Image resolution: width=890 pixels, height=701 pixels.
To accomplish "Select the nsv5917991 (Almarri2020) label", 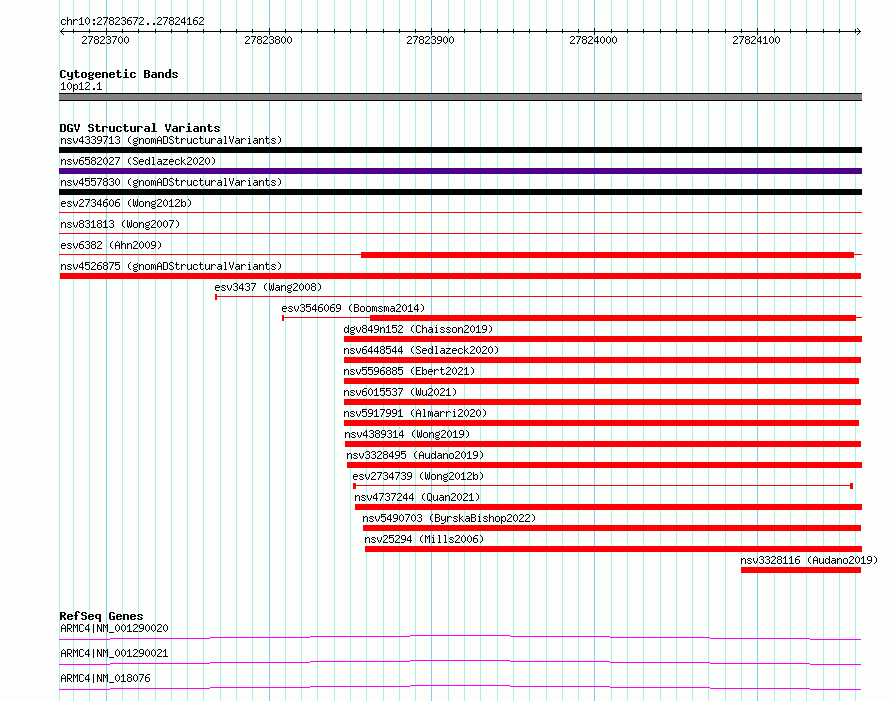I will [415, 413].
